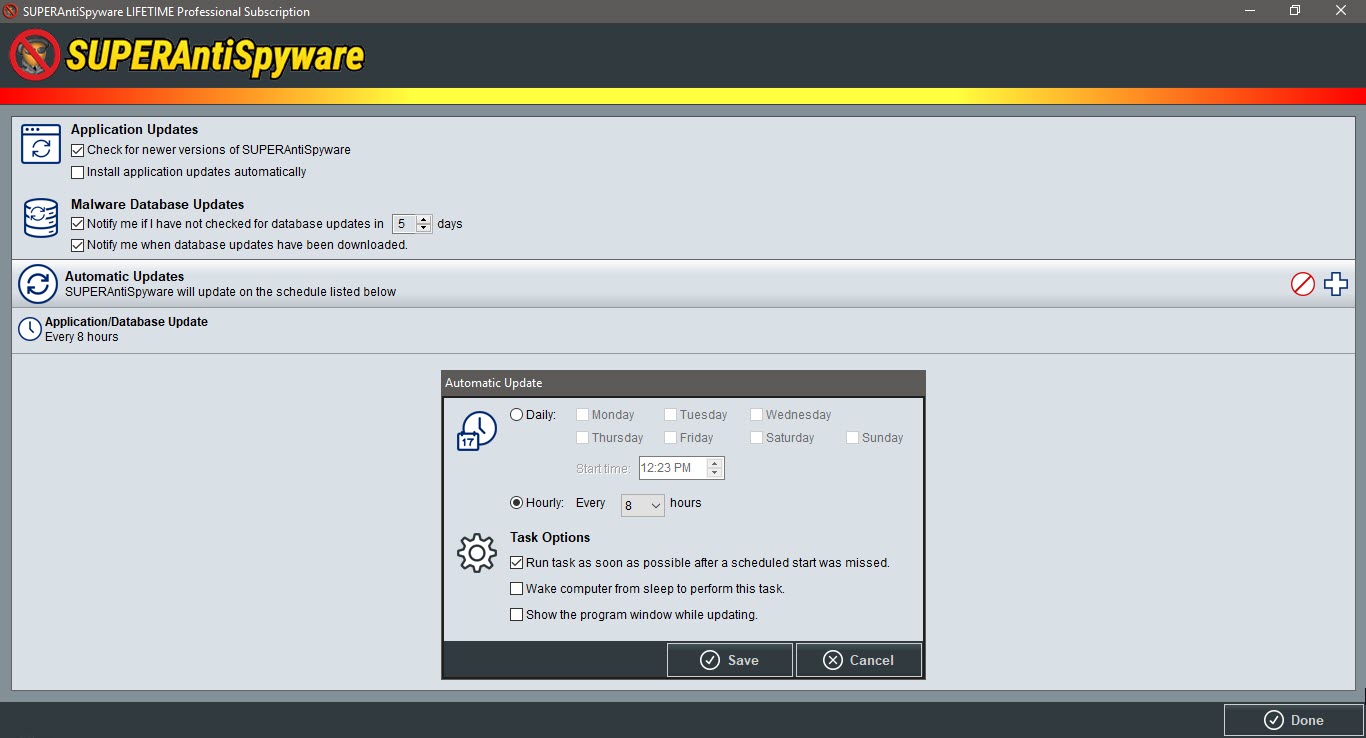Select the Application/Database Update schedule entry
The image size is (1366, 738).
coord(683,330)
